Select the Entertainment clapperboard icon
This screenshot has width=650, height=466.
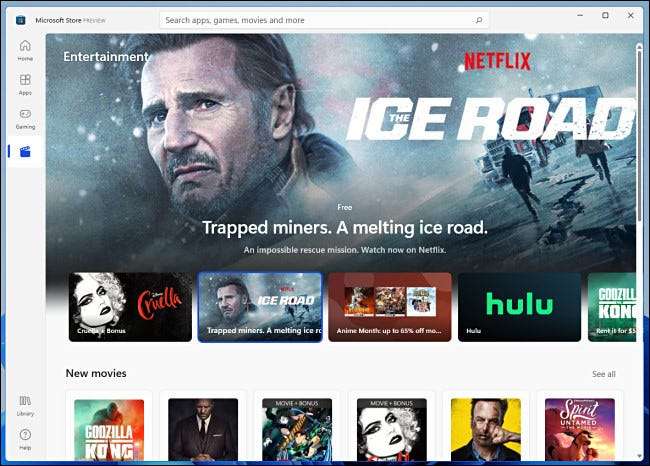(25, 152)
